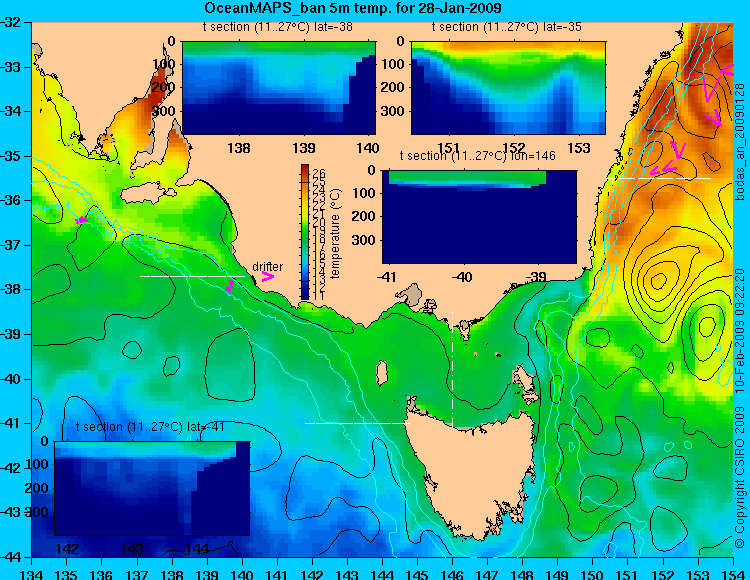
Task: Click the 'temperature (°C)' color bar label
Action: click(335, 233)
